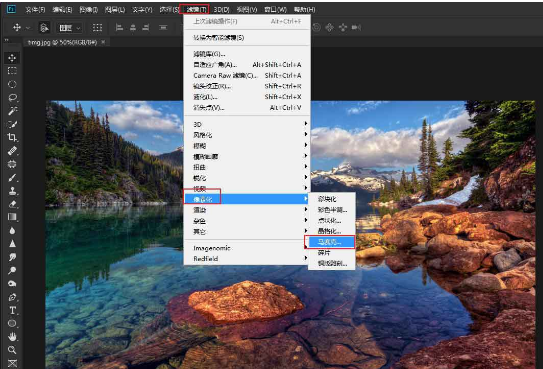The height and width of the screenshot is (369, 543).
Task: Open the 文件(F) menu
Action: (x=35, y=9)
